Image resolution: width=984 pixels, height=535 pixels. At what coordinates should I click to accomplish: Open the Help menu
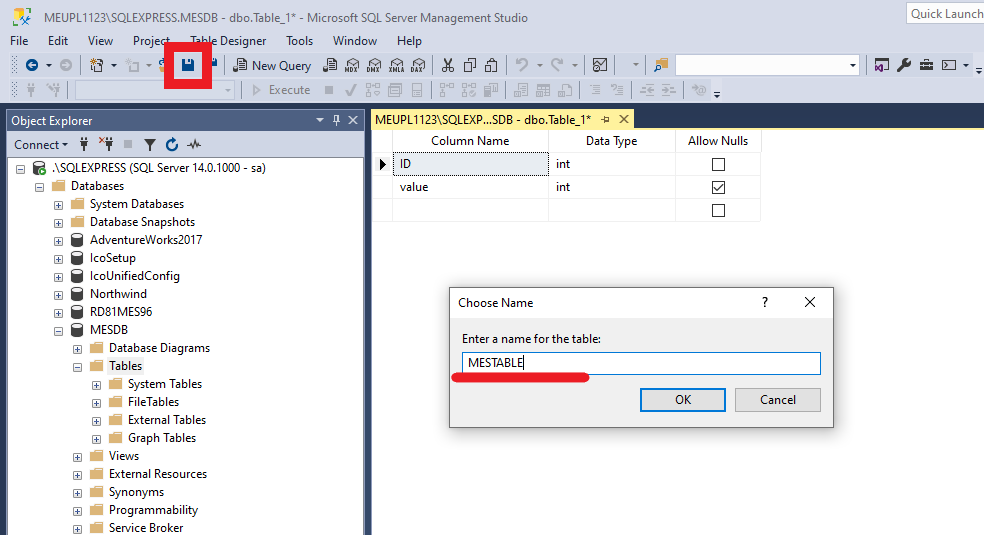click(x=409, y=41)
